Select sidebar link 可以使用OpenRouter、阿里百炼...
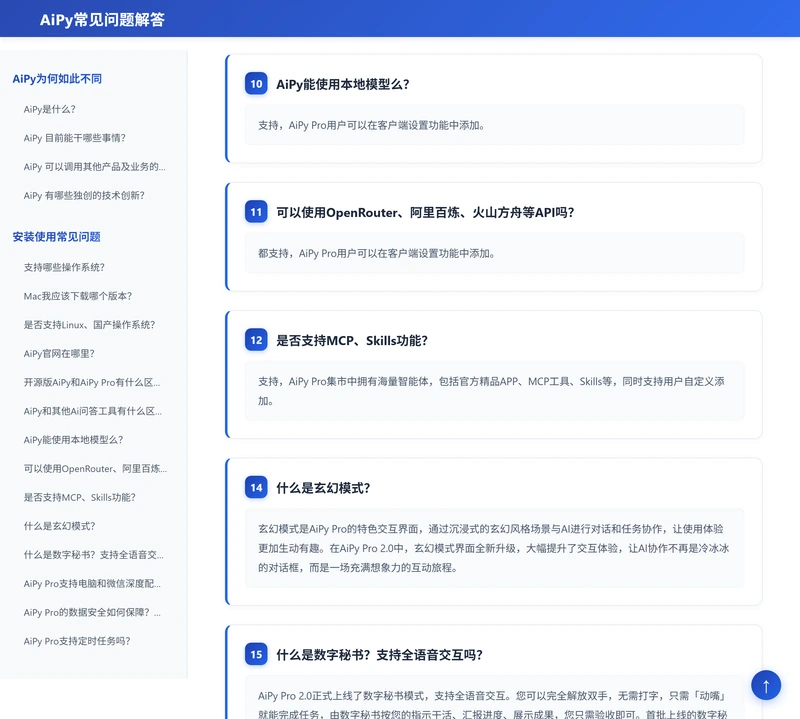 [x=95, y=468]
